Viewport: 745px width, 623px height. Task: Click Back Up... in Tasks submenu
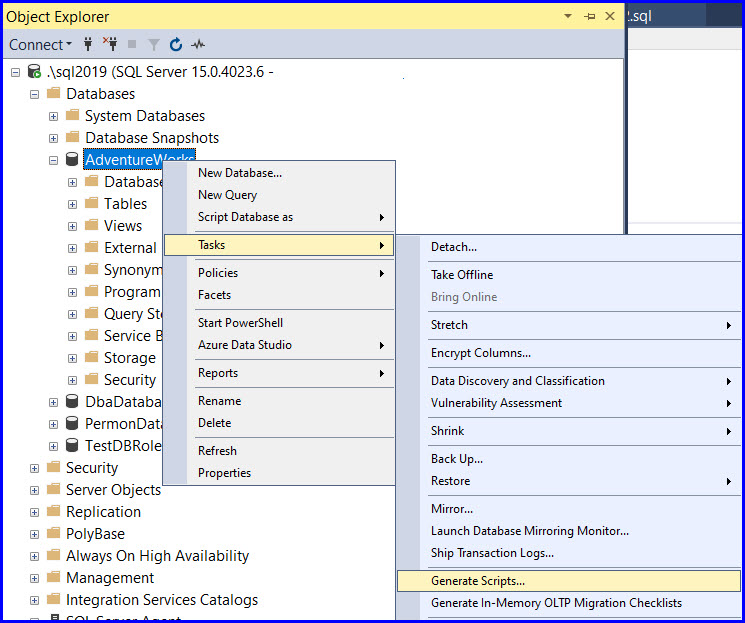click(457, 459)
